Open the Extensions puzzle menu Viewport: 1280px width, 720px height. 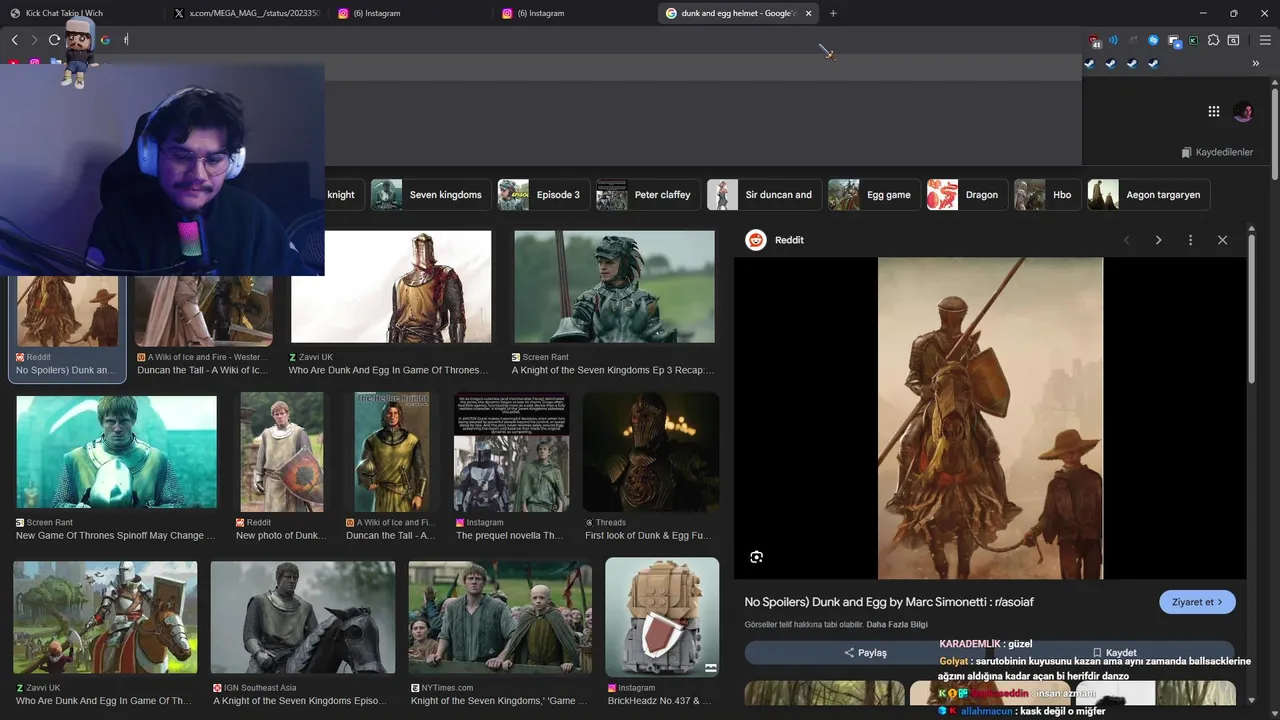click(1213, 41)
